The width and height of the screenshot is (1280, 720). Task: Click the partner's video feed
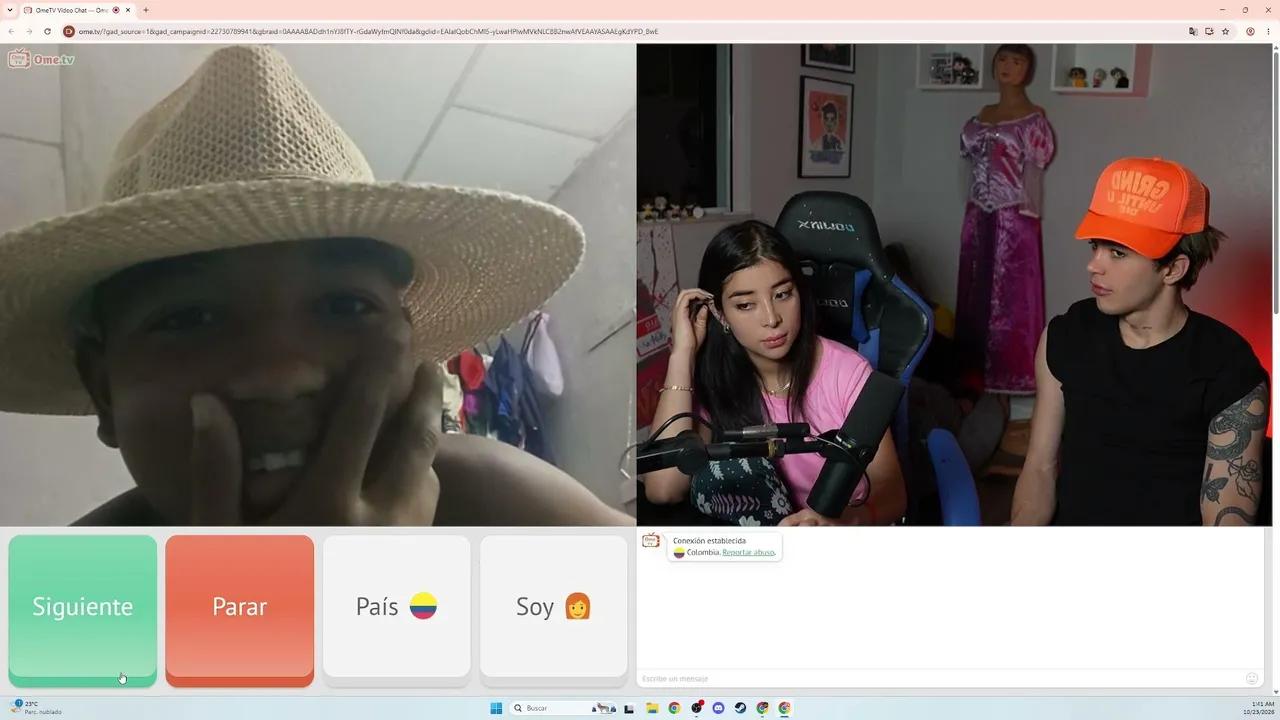pos(318,285)
